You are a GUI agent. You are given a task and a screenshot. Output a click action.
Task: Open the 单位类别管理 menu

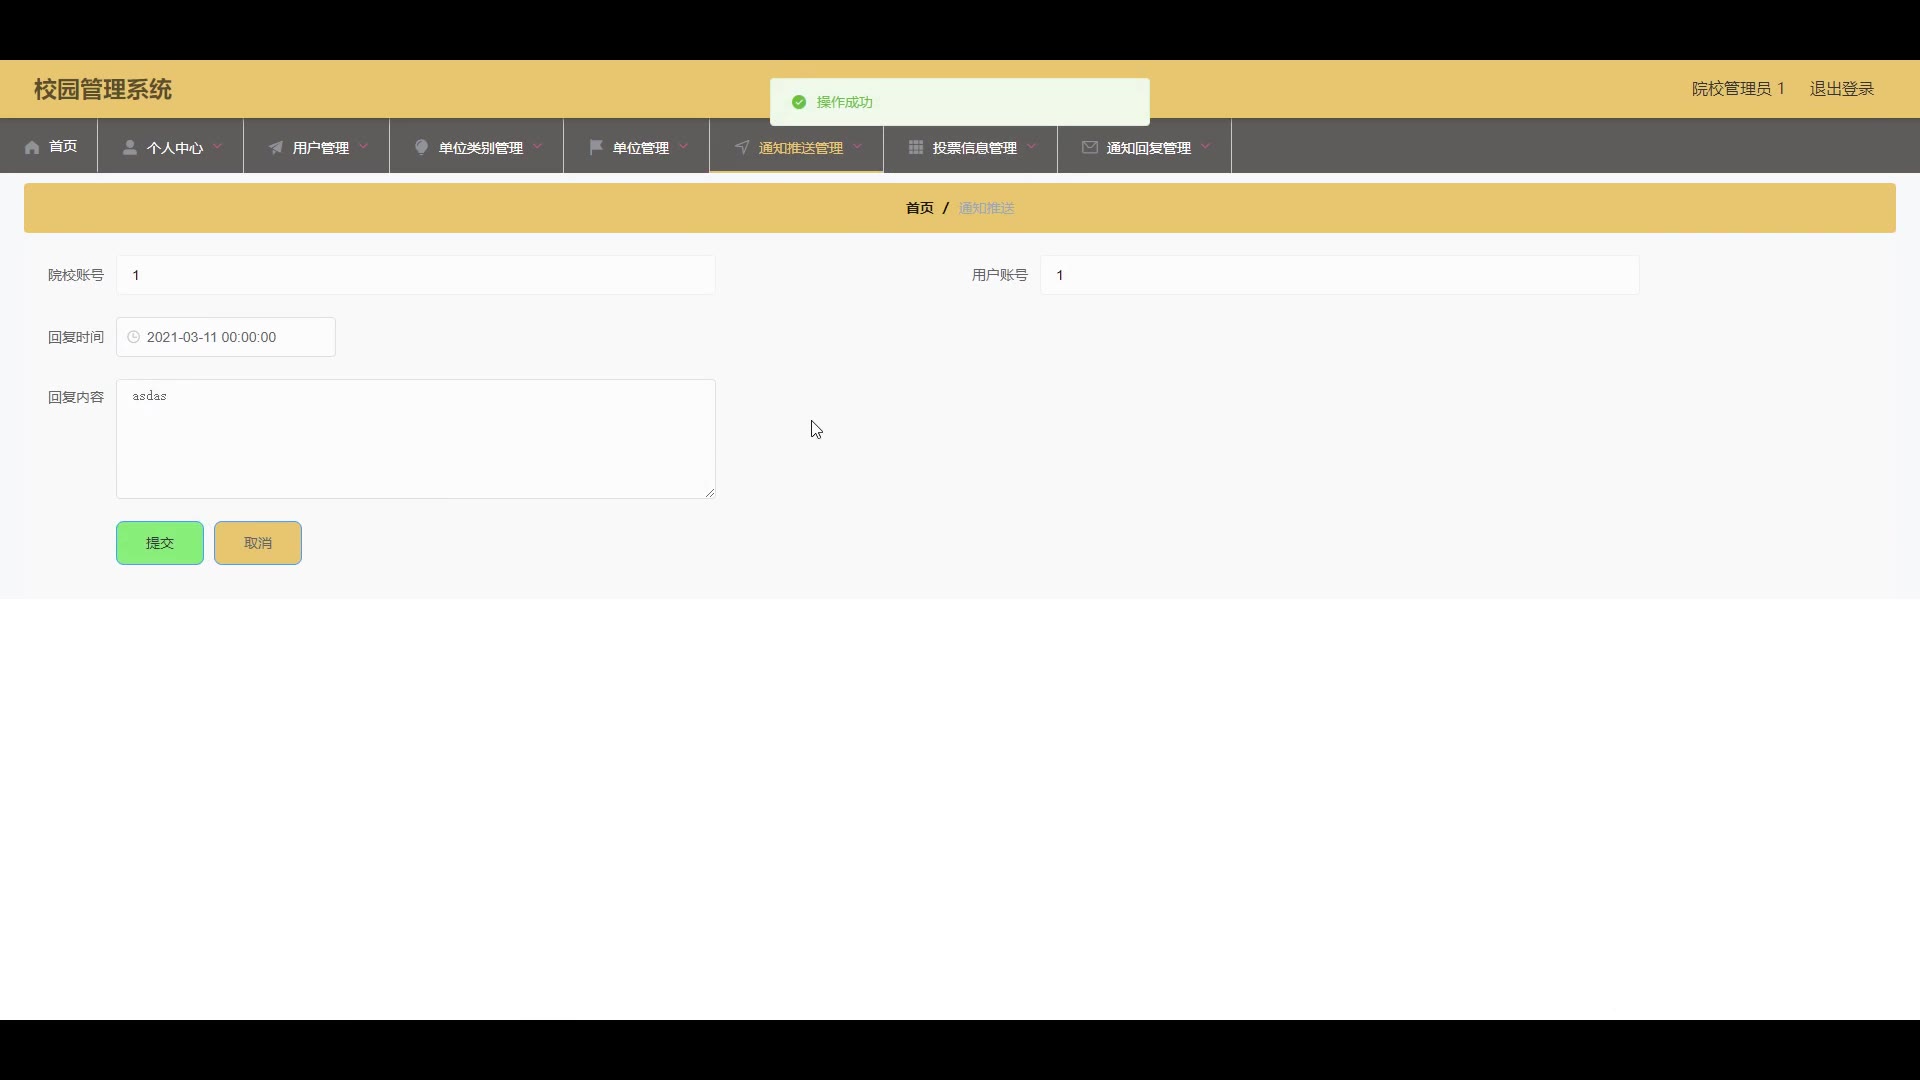click(x=480, y=147)
